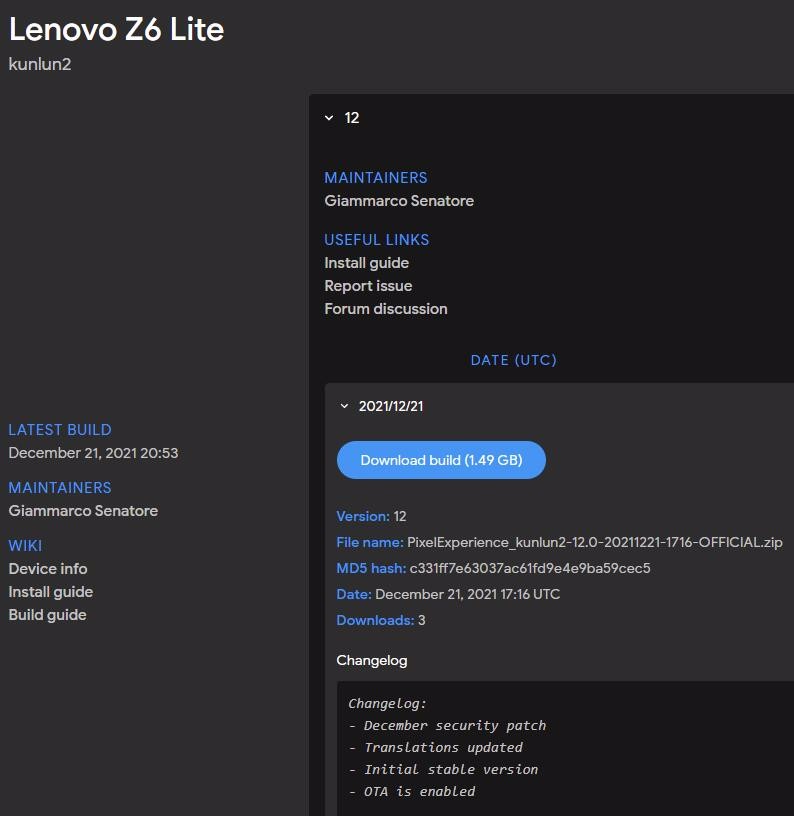Viewport: 794px width, 816px height.
Task: Click the 'OTA is enabled' changelog line
Action: click(x=419, y=791)
